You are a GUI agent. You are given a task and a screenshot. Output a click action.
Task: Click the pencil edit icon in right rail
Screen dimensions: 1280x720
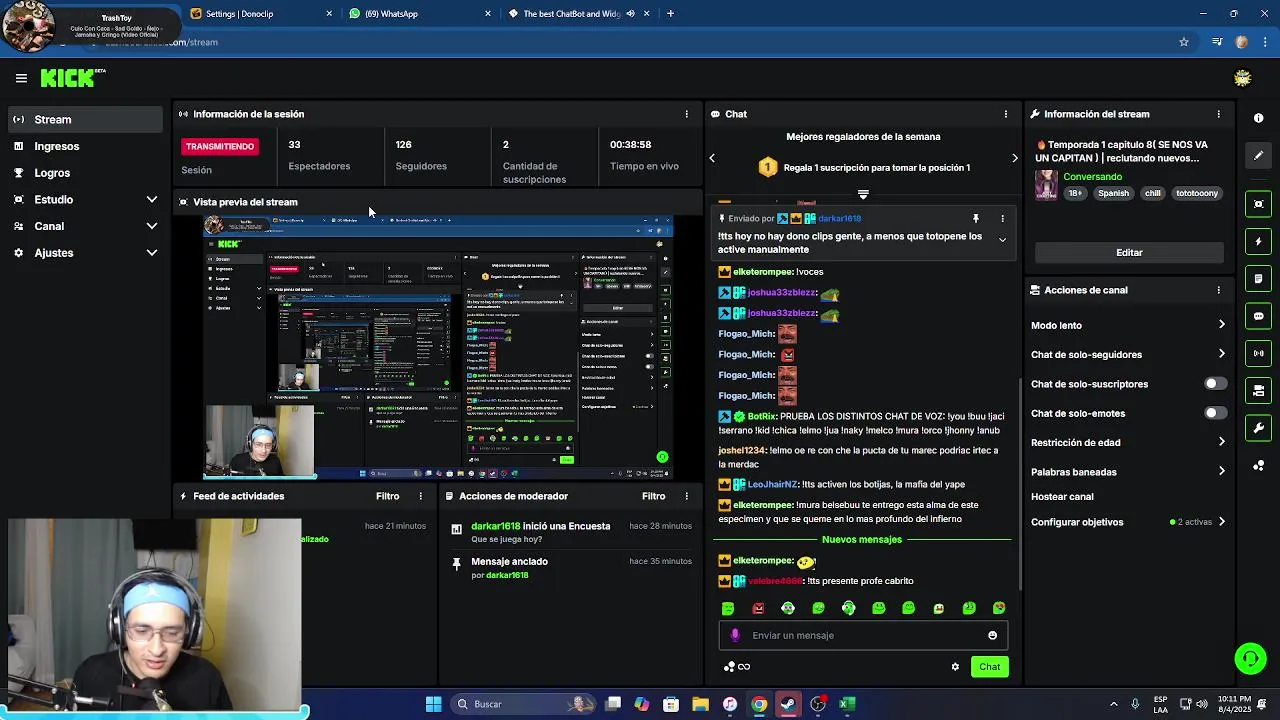click(x=1258, y=156)
